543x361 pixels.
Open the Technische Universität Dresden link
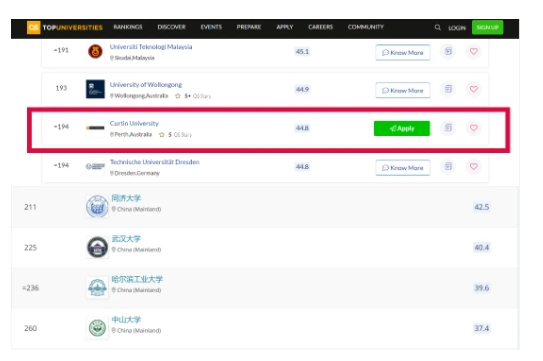click(155, 162)
